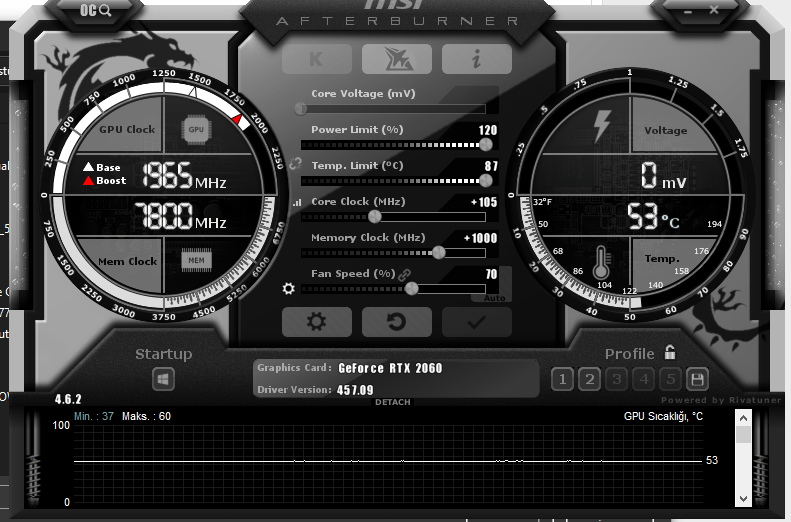The height and width of the screenshot is (522, 791).
Task: Click the Power Limit value 120
Action: [488, 130]
